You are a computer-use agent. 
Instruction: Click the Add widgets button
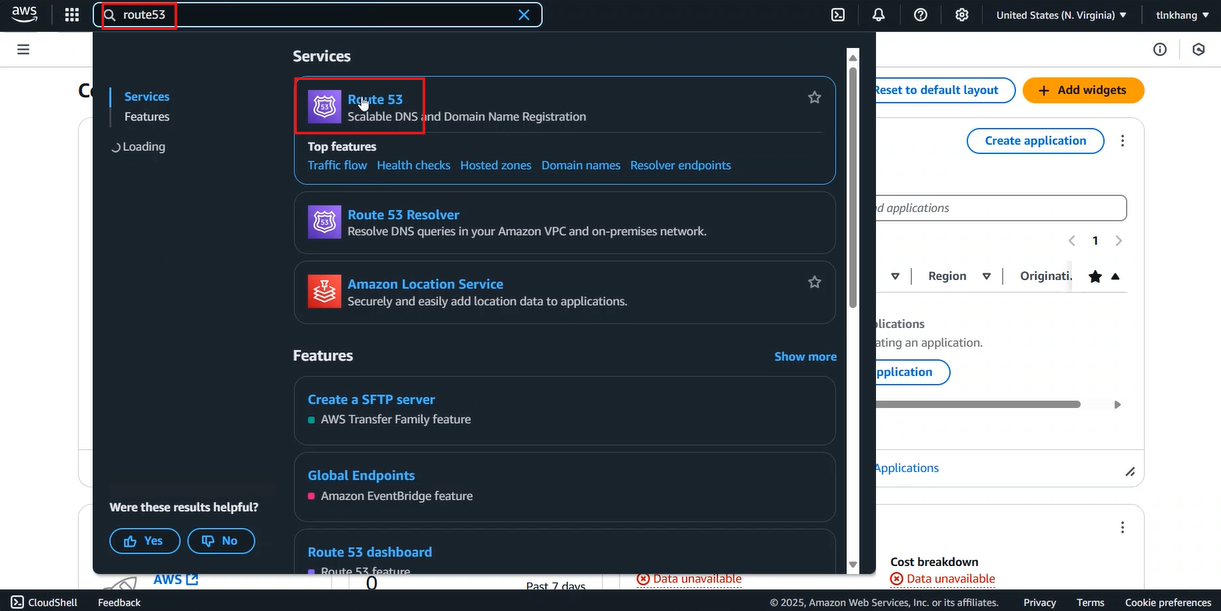(1083, 90)
